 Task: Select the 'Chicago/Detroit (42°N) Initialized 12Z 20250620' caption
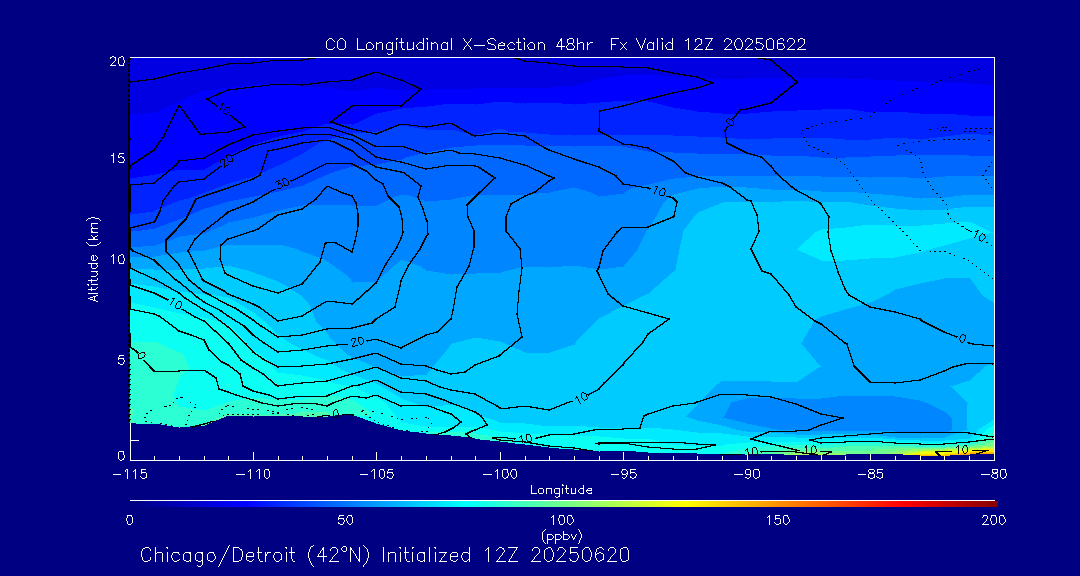(385, 555)
